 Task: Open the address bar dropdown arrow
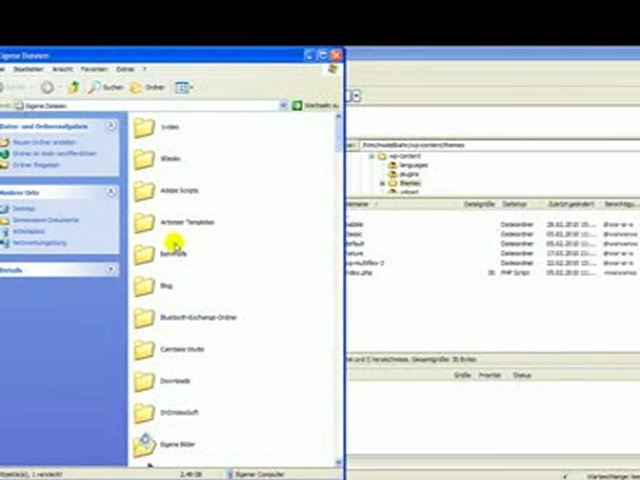[x=283, y=105]
